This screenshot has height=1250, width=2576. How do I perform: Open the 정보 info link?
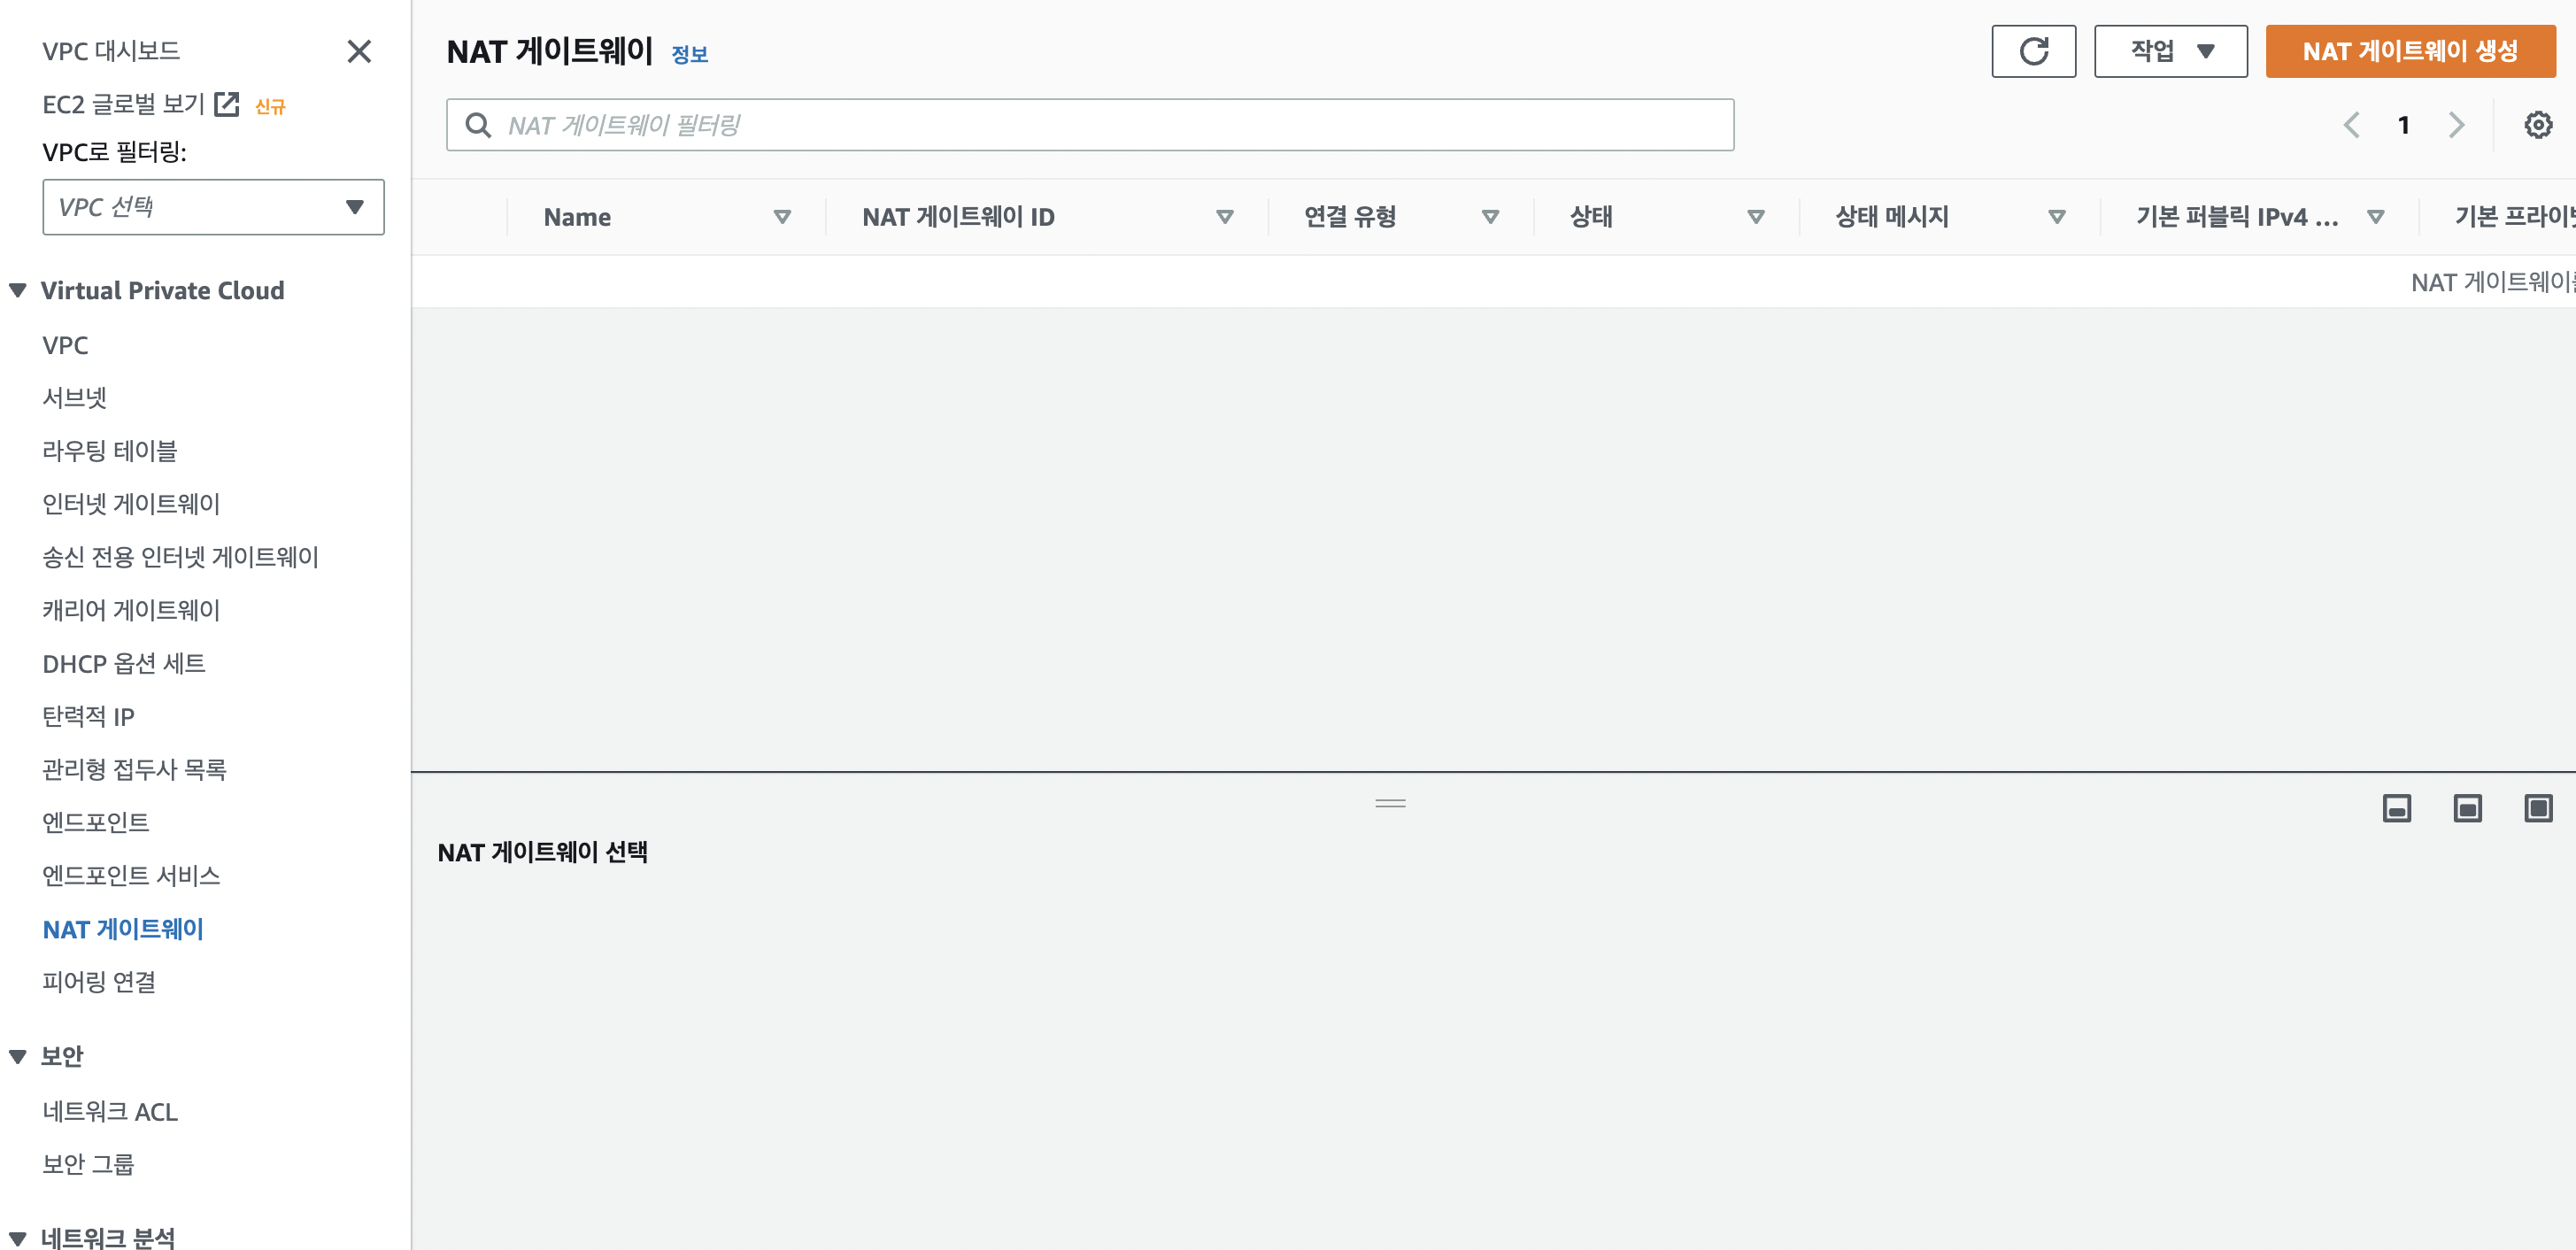689,55
